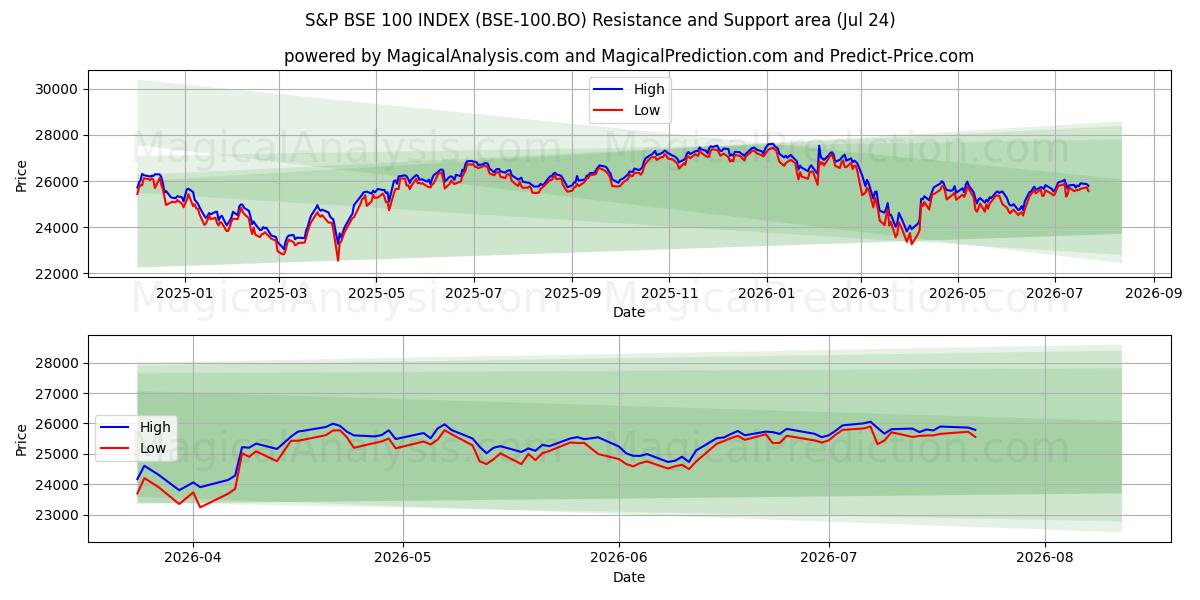Click the 'High' legend entry in top chart
Viewport: 1200px width, 600px height.
tap(630, 89)
